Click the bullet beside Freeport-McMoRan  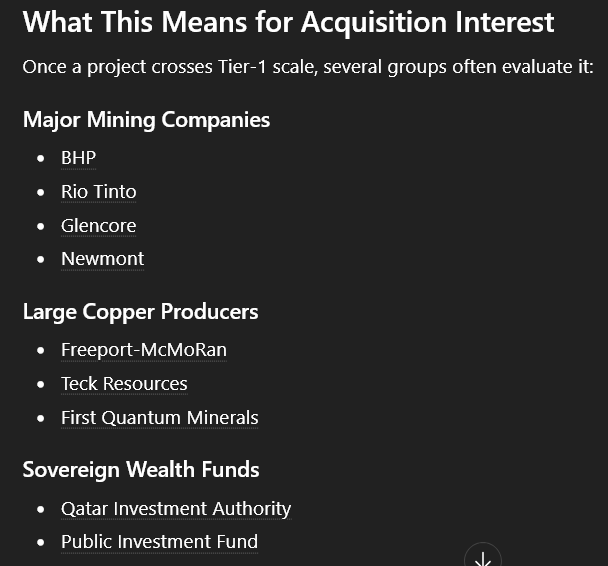[x=41, y=350]
